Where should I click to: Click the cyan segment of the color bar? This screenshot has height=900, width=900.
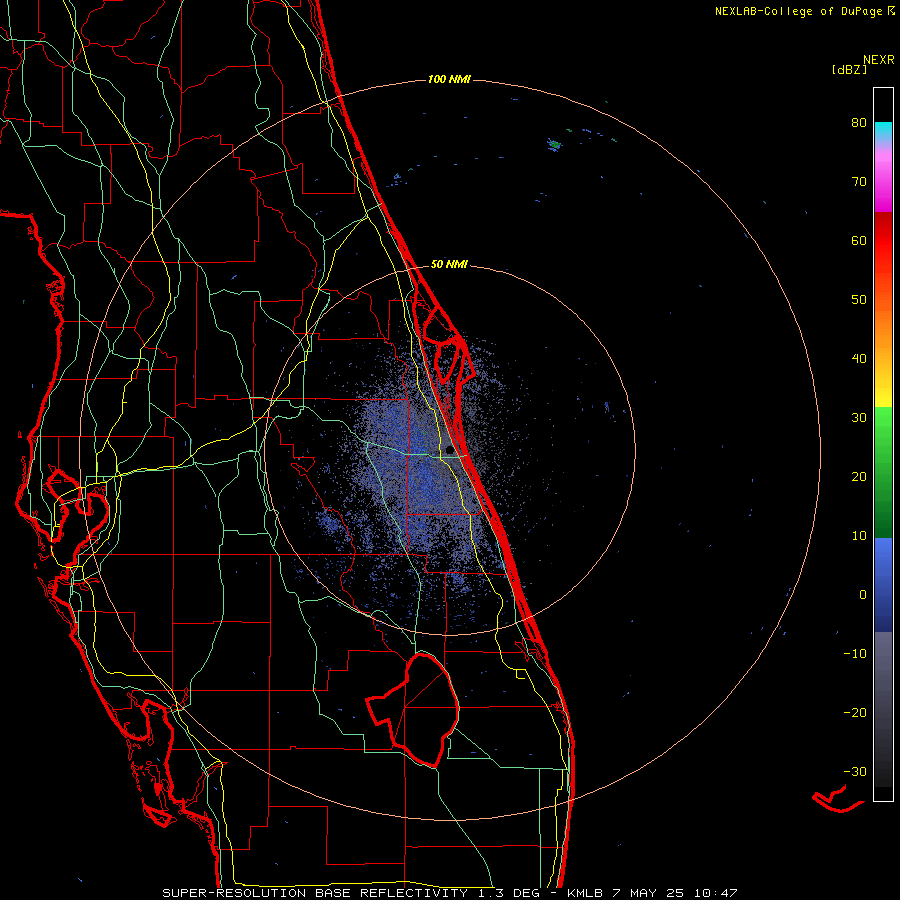pos(883,132)
